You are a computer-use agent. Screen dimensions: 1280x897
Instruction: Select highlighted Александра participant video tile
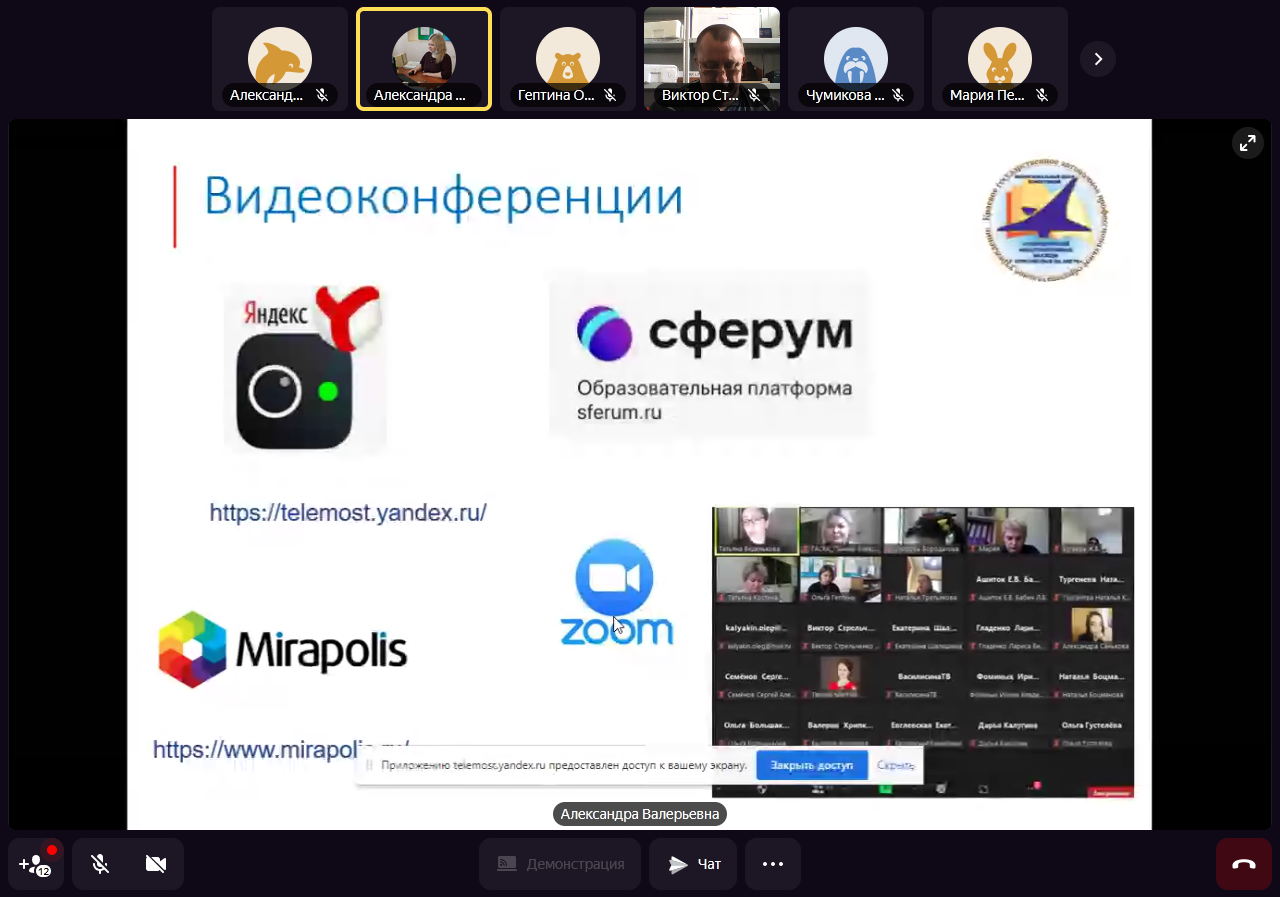tap(424, 59)
